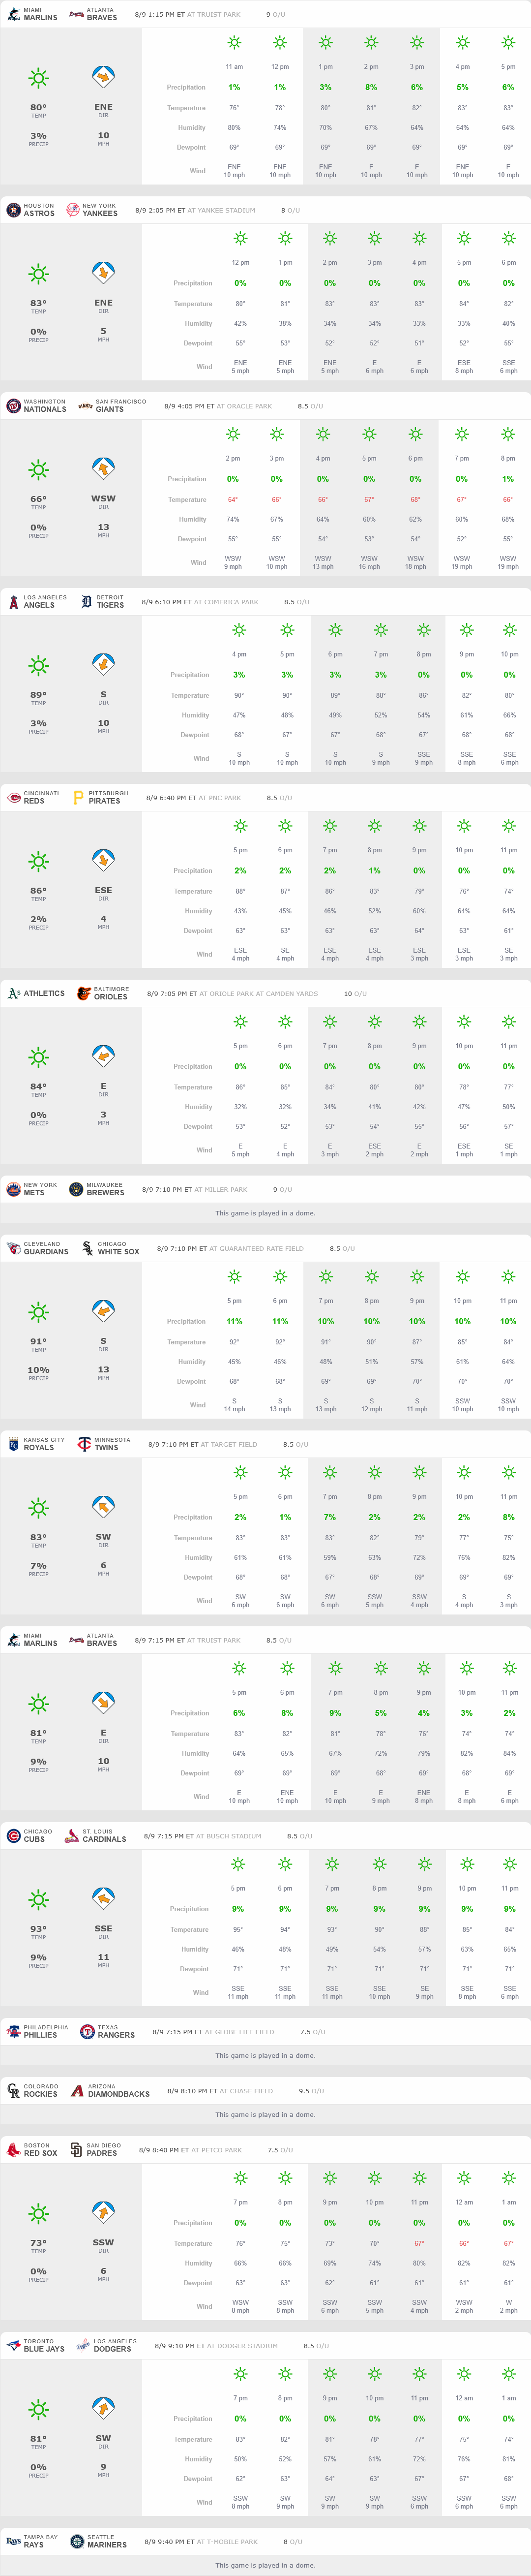Screen dimensions: 531x2576
Task: Click the Tampa Bay Rays logo
Action: coord(13,2541)
